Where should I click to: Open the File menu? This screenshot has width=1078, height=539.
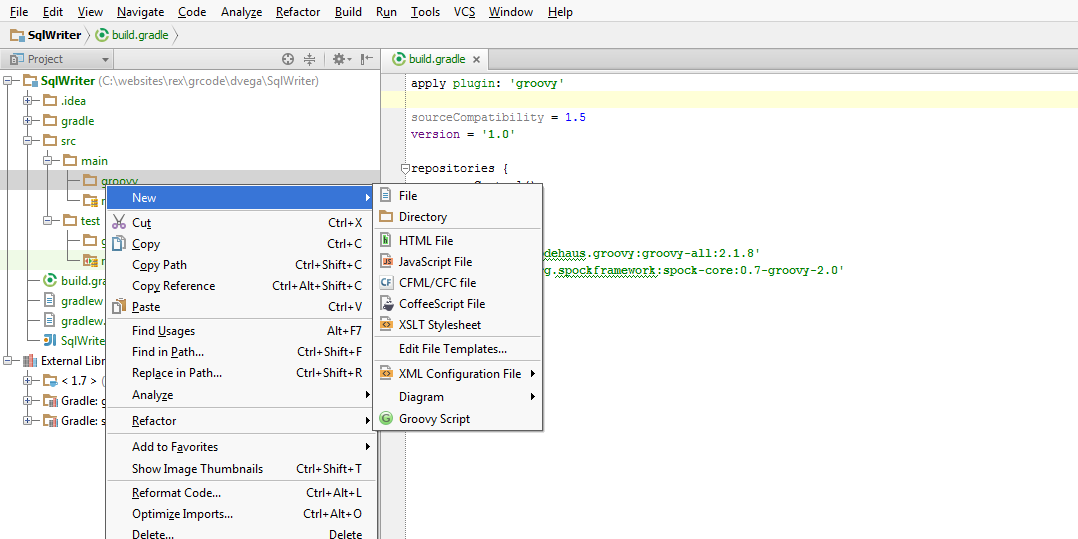[x=19, y=12]
